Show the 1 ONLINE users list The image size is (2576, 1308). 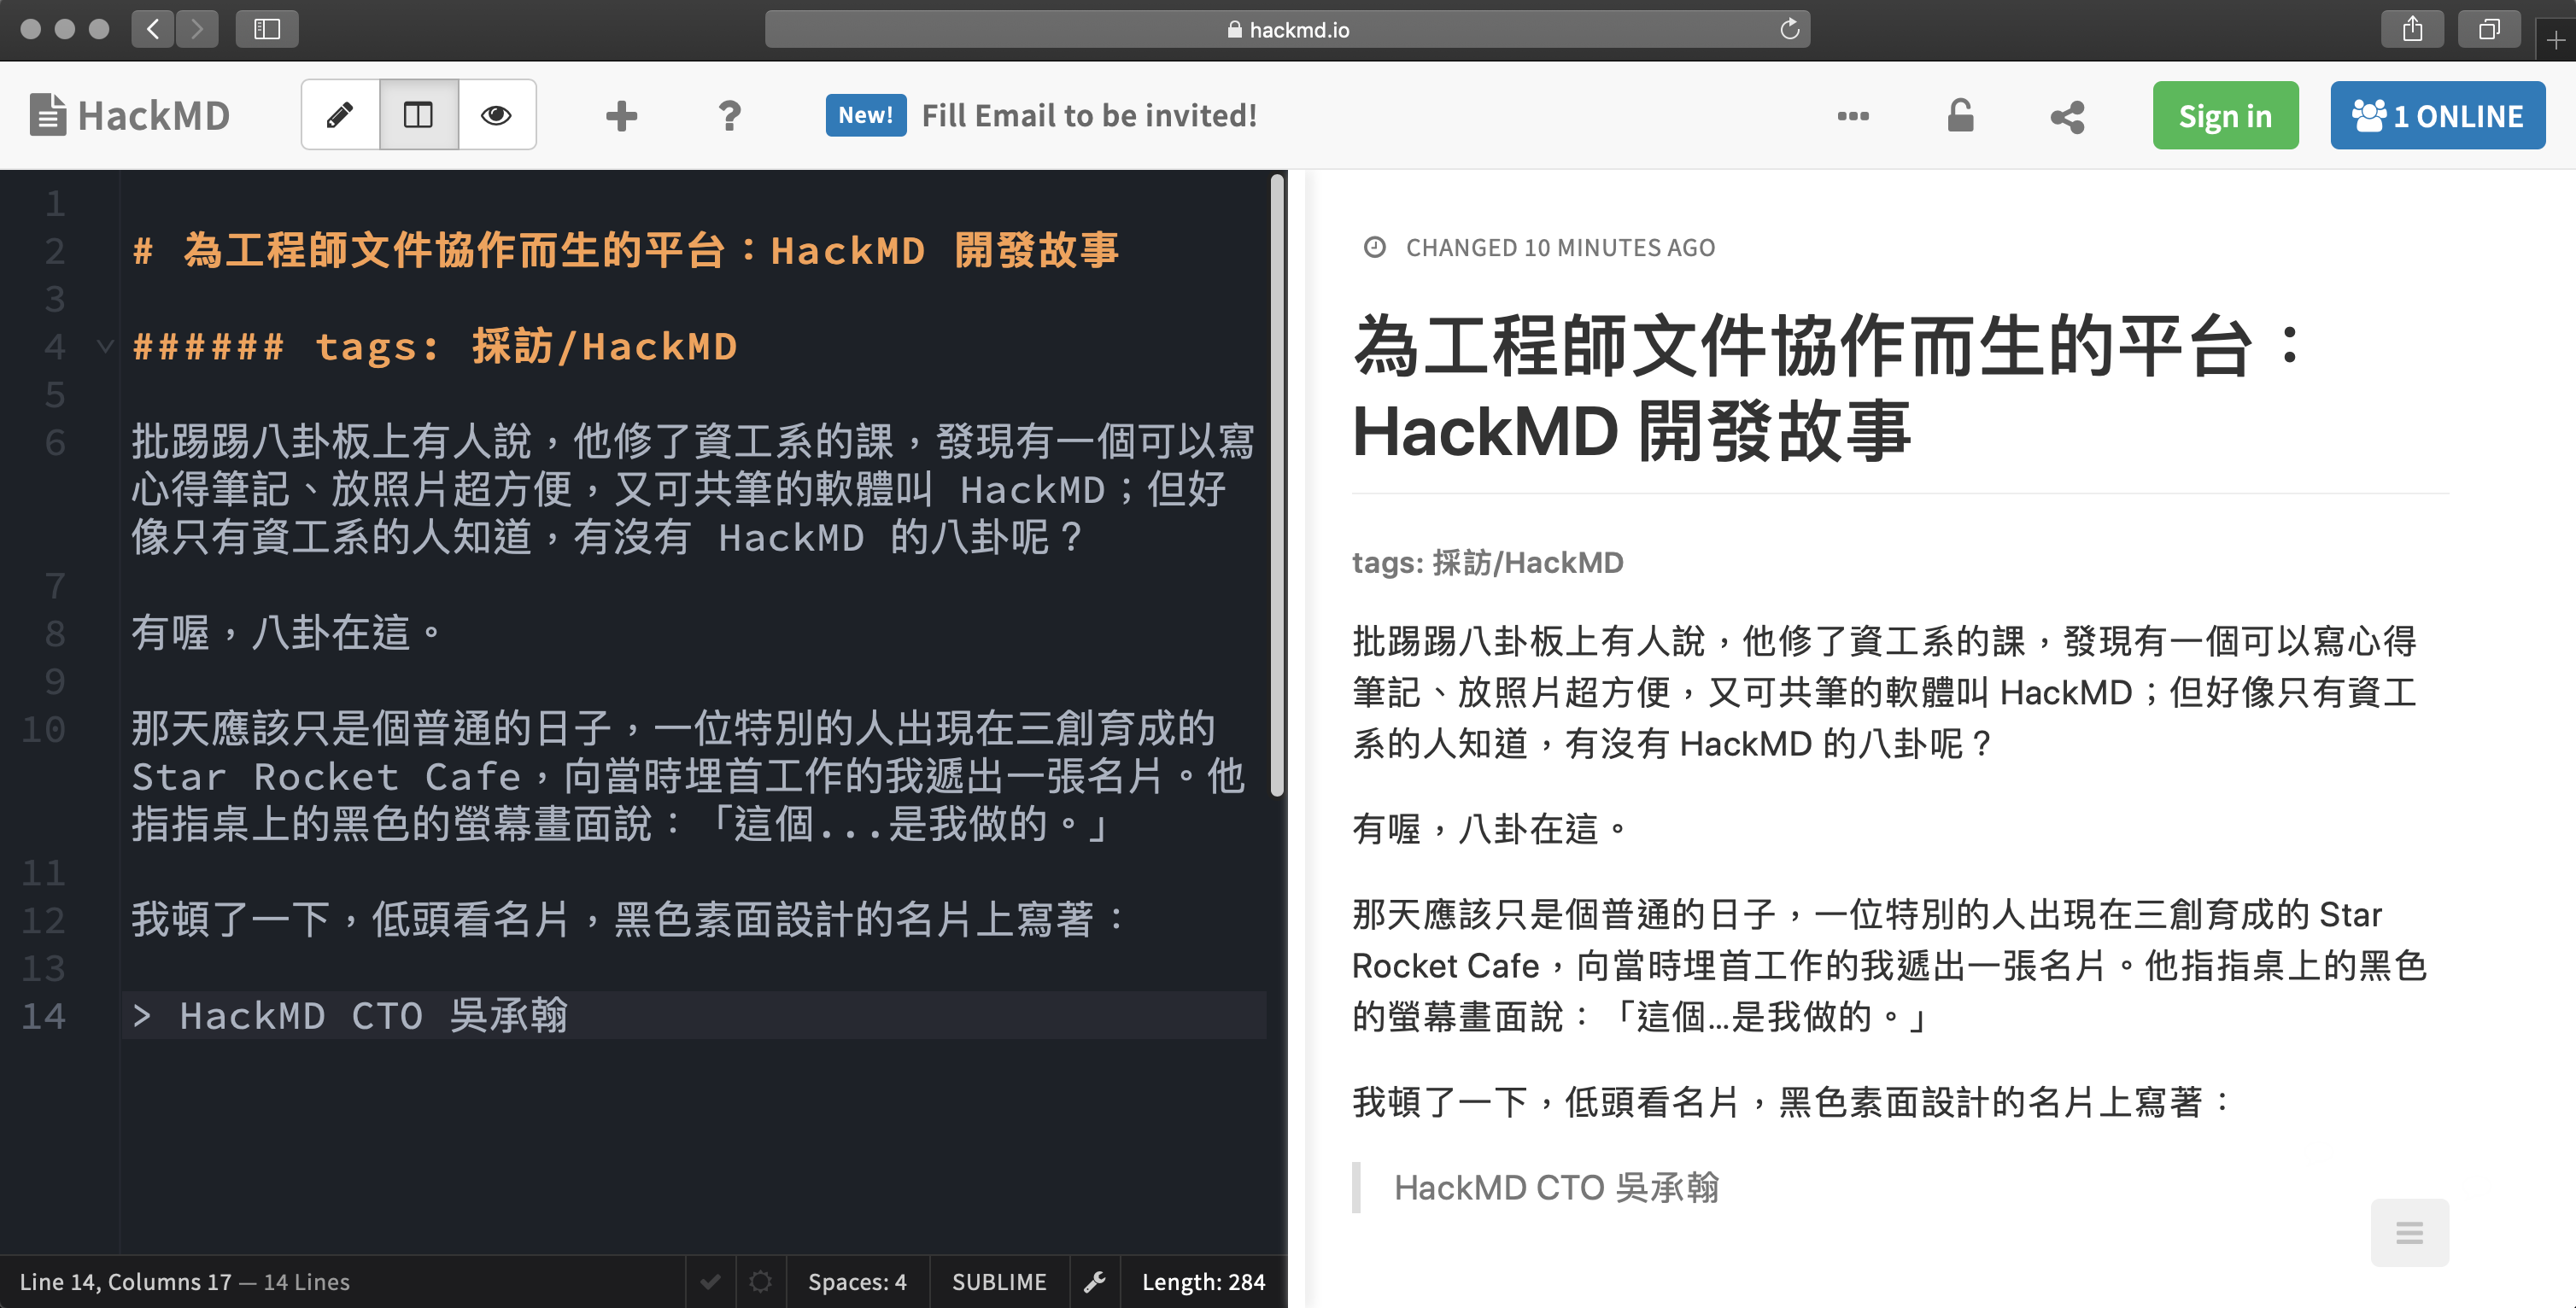pos(2437,115)
